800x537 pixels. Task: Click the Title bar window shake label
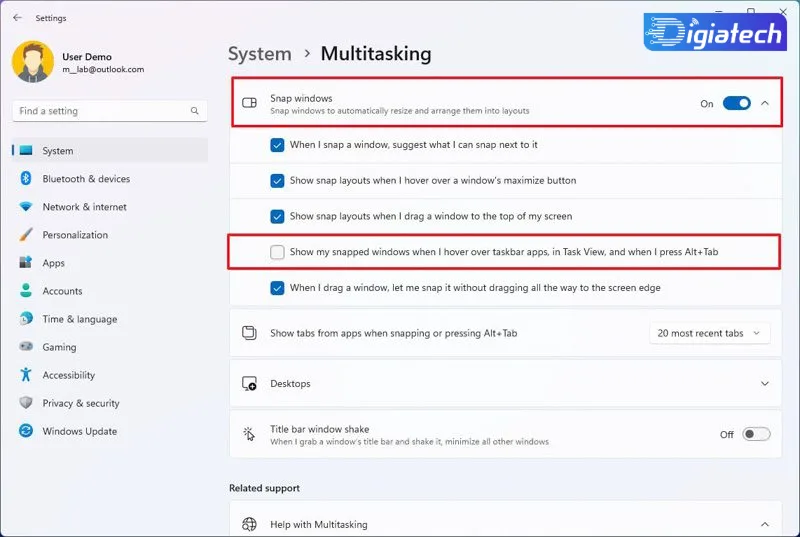(x=319, y=429)
